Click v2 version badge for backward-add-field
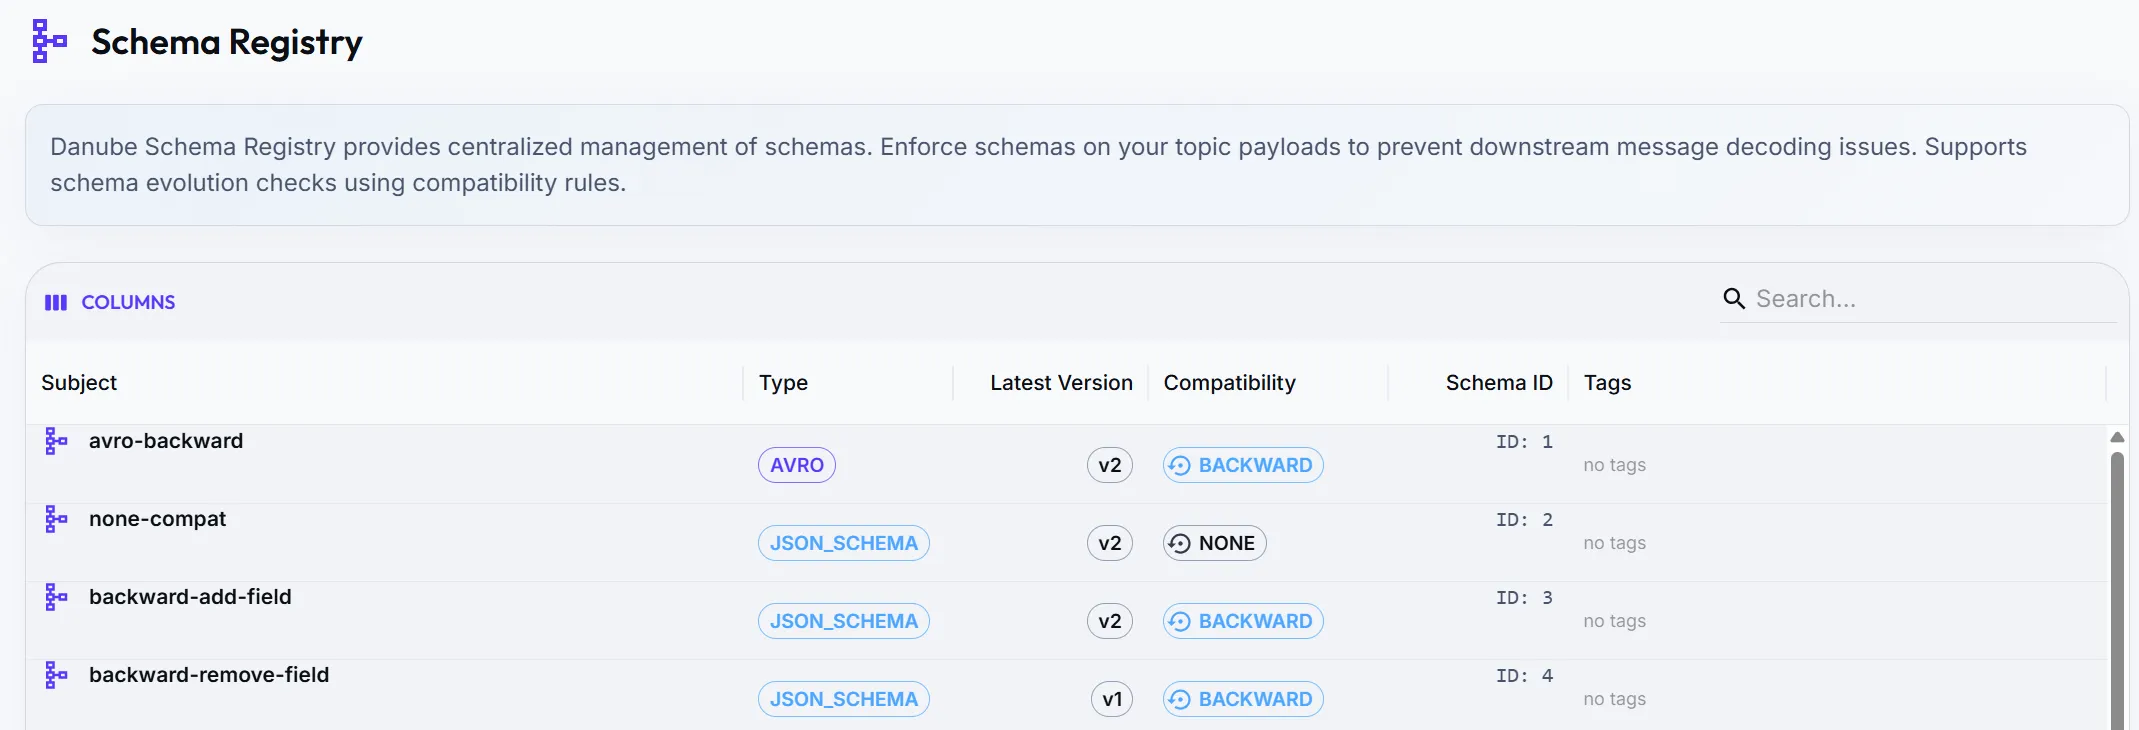This screenshot has height=730, width=2139. coord(1110,621)
